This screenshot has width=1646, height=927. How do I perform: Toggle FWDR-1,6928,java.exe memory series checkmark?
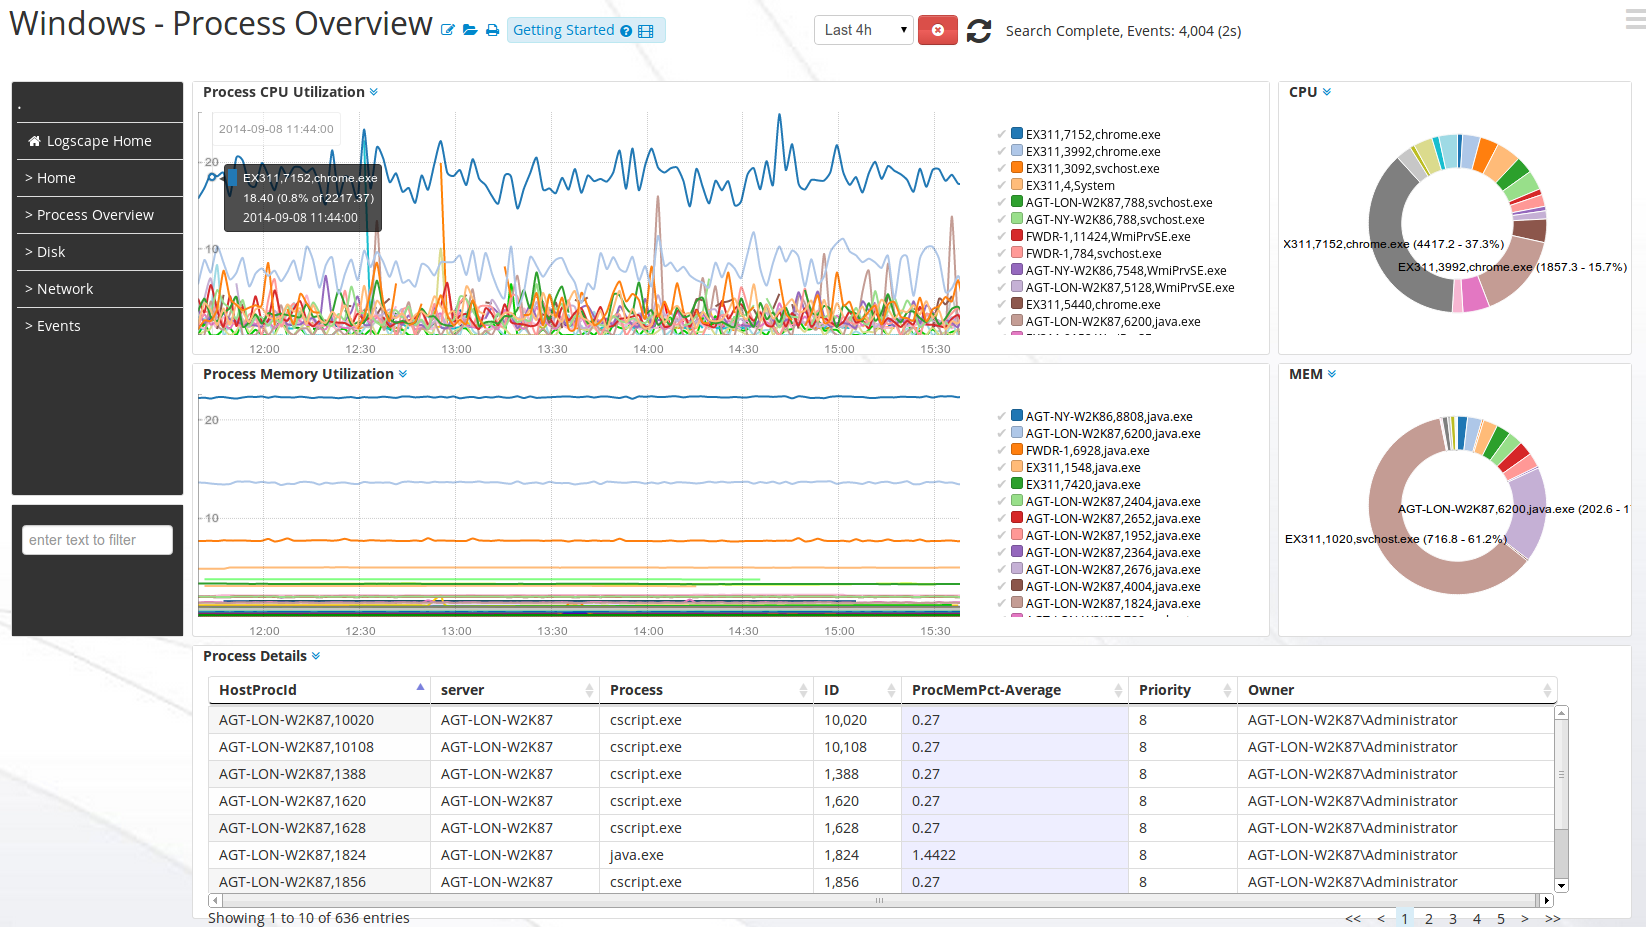[1001, 450]
